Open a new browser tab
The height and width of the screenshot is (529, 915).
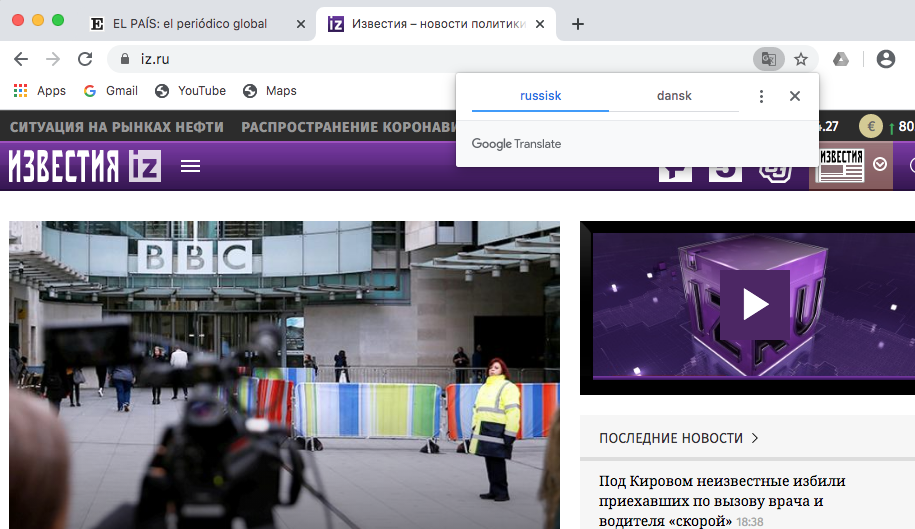coord(578,24)
